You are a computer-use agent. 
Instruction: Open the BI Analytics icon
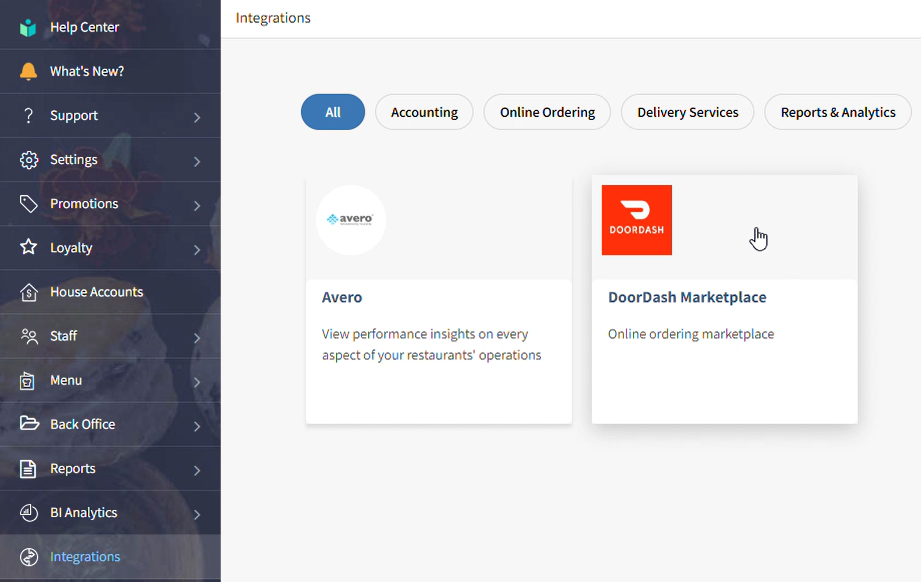28,512
